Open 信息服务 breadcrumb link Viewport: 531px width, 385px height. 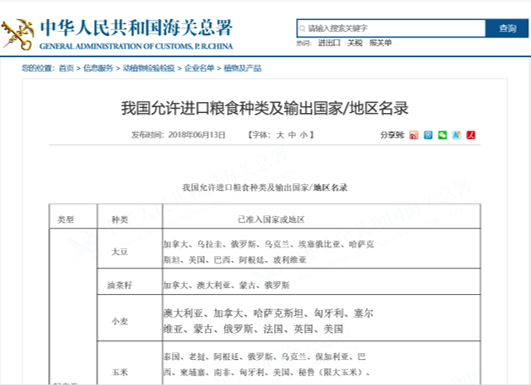pos(98,68)
